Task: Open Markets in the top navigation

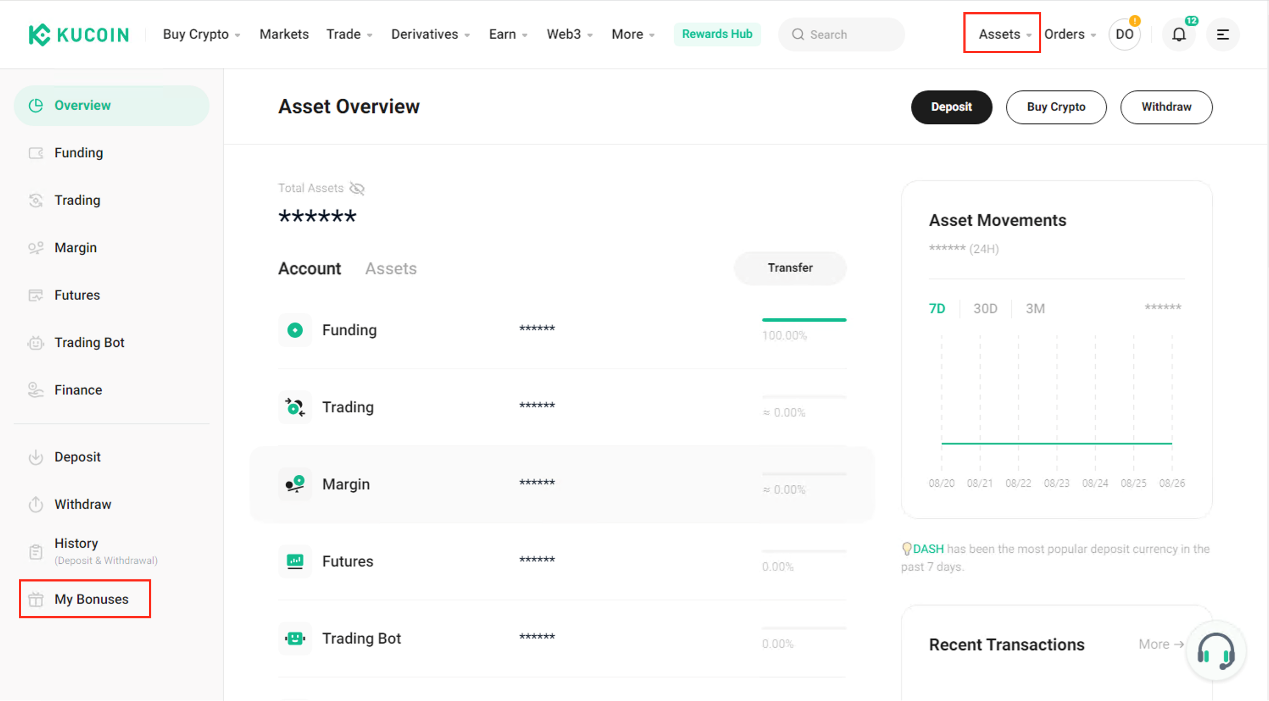Action: point(284,34)
